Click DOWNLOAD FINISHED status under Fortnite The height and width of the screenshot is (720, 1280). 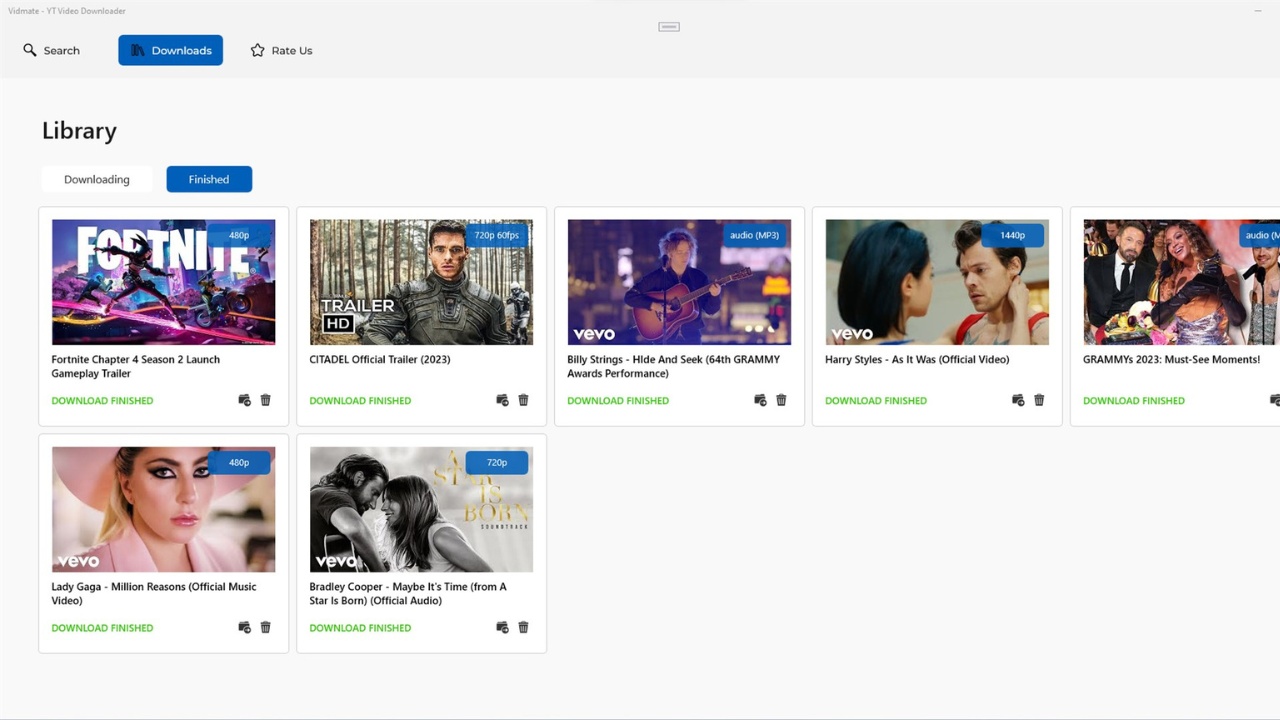pos(102,400)
